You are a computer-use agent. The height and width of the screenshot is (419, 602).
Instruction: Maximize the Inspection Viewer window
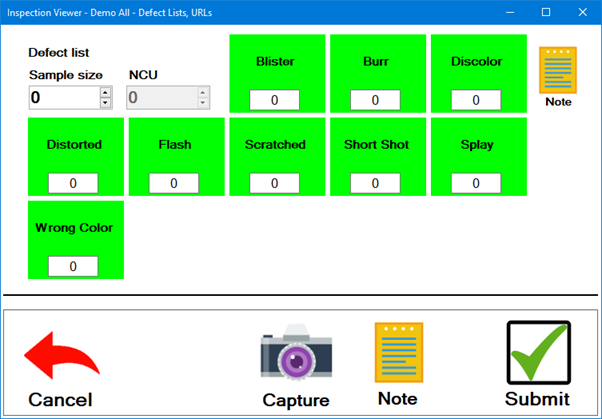(x=546, y=12)
